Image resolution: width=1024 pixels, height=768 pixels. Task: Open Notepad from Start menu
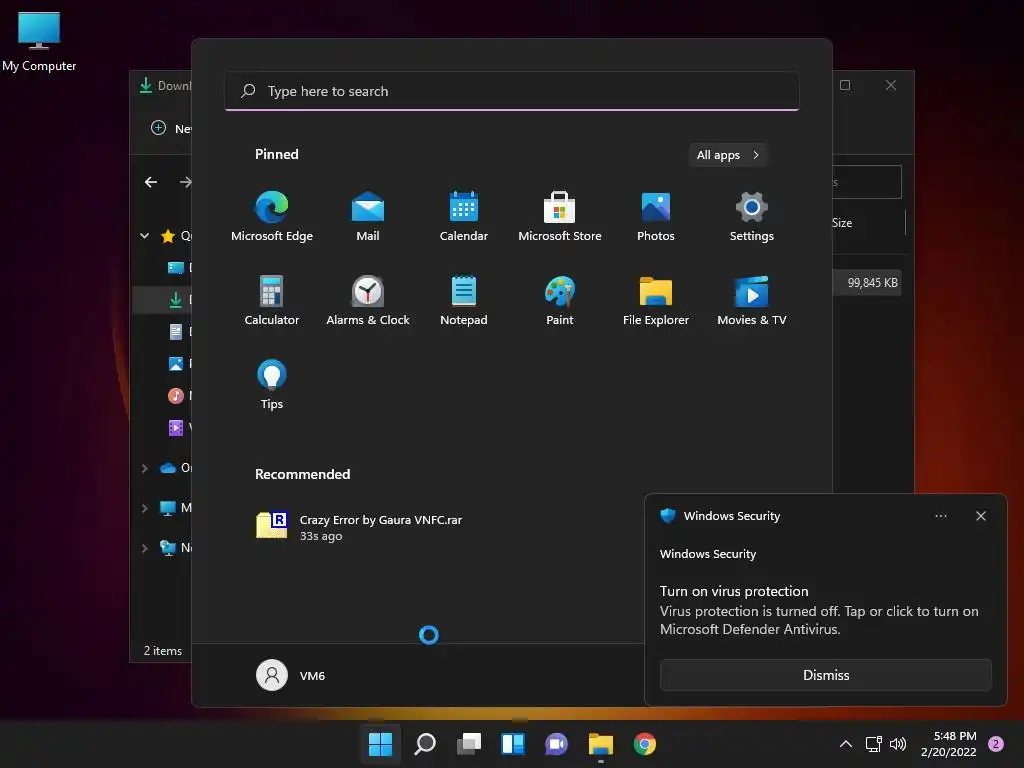point(464,300)
